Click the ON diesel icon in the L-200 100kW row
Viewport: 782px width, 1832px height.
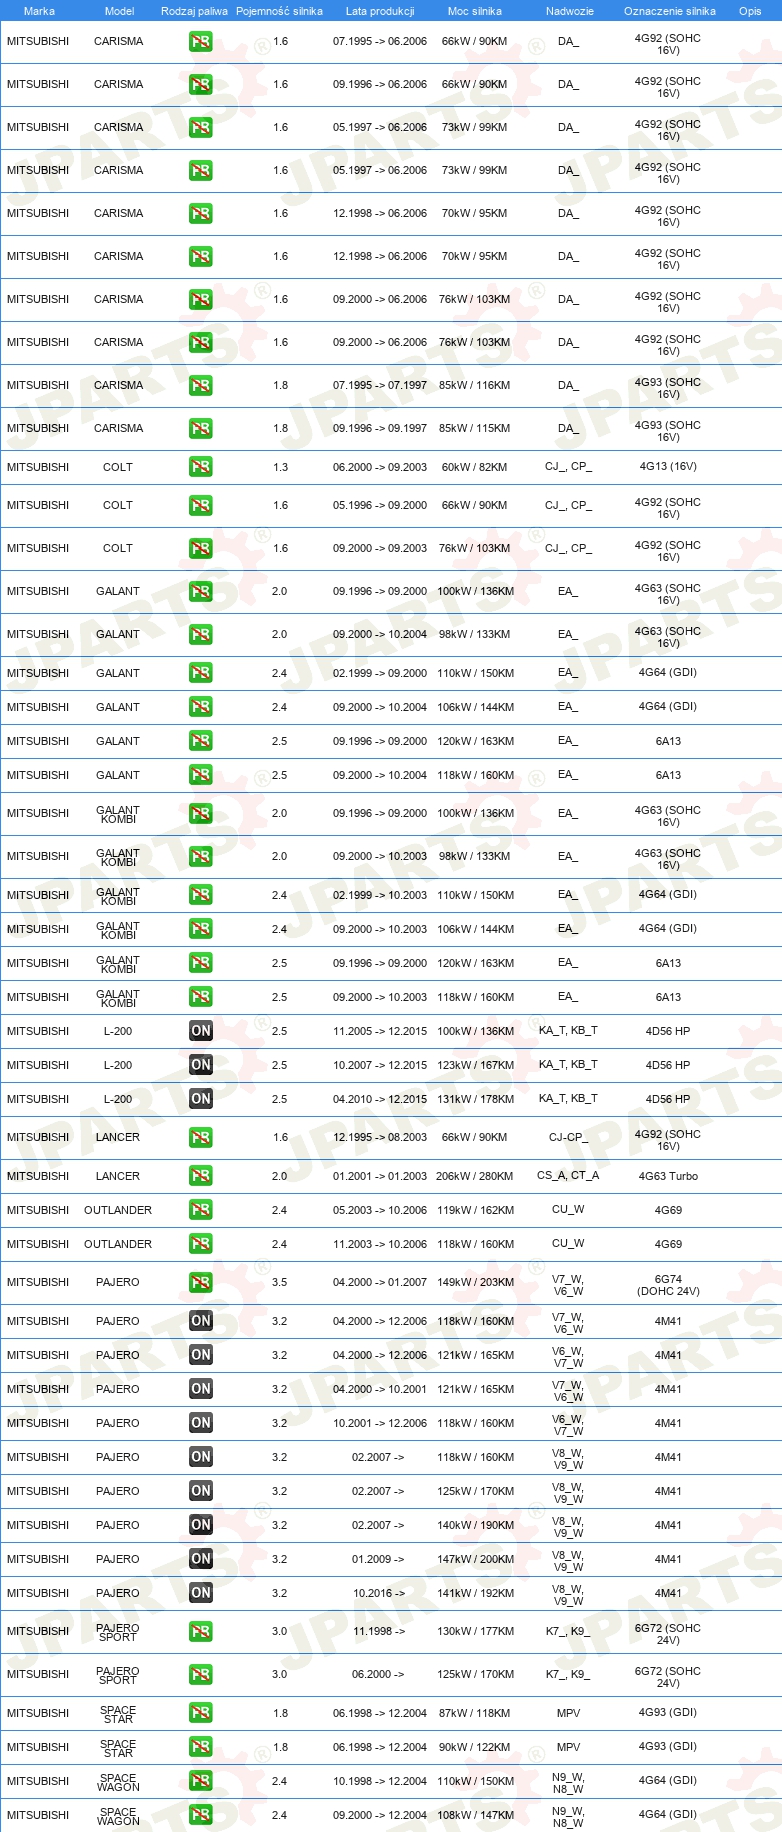pos(201,1031)
